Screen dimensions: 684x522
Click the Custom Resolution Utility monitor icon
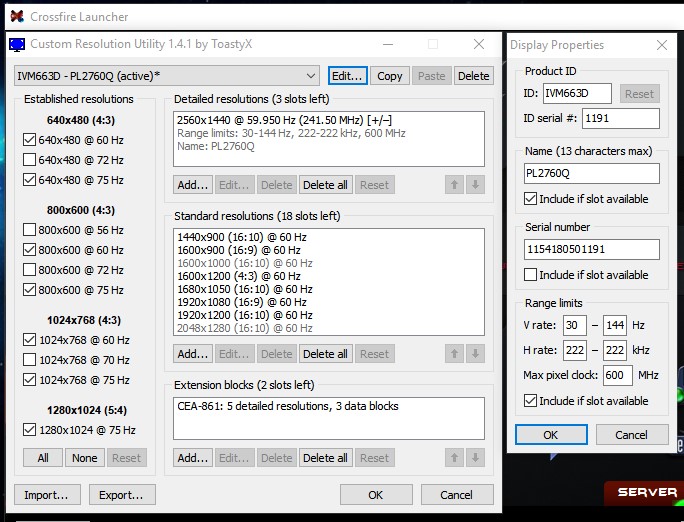pyautogui.click(x=17, y=44)
